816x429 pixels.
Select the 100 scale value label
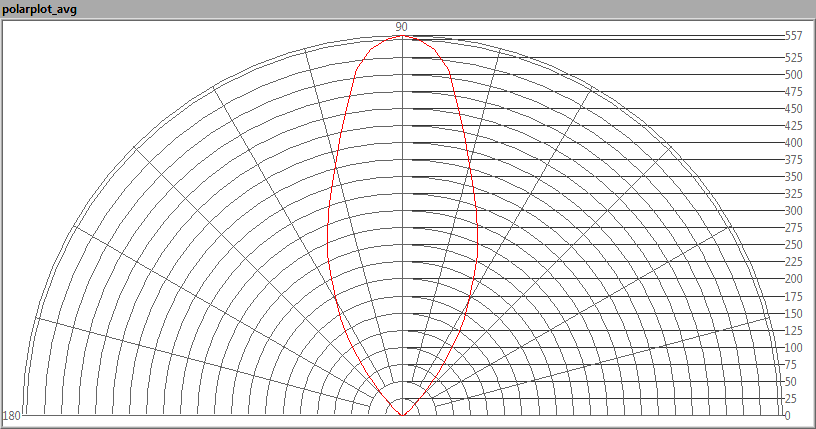(793, 347)
